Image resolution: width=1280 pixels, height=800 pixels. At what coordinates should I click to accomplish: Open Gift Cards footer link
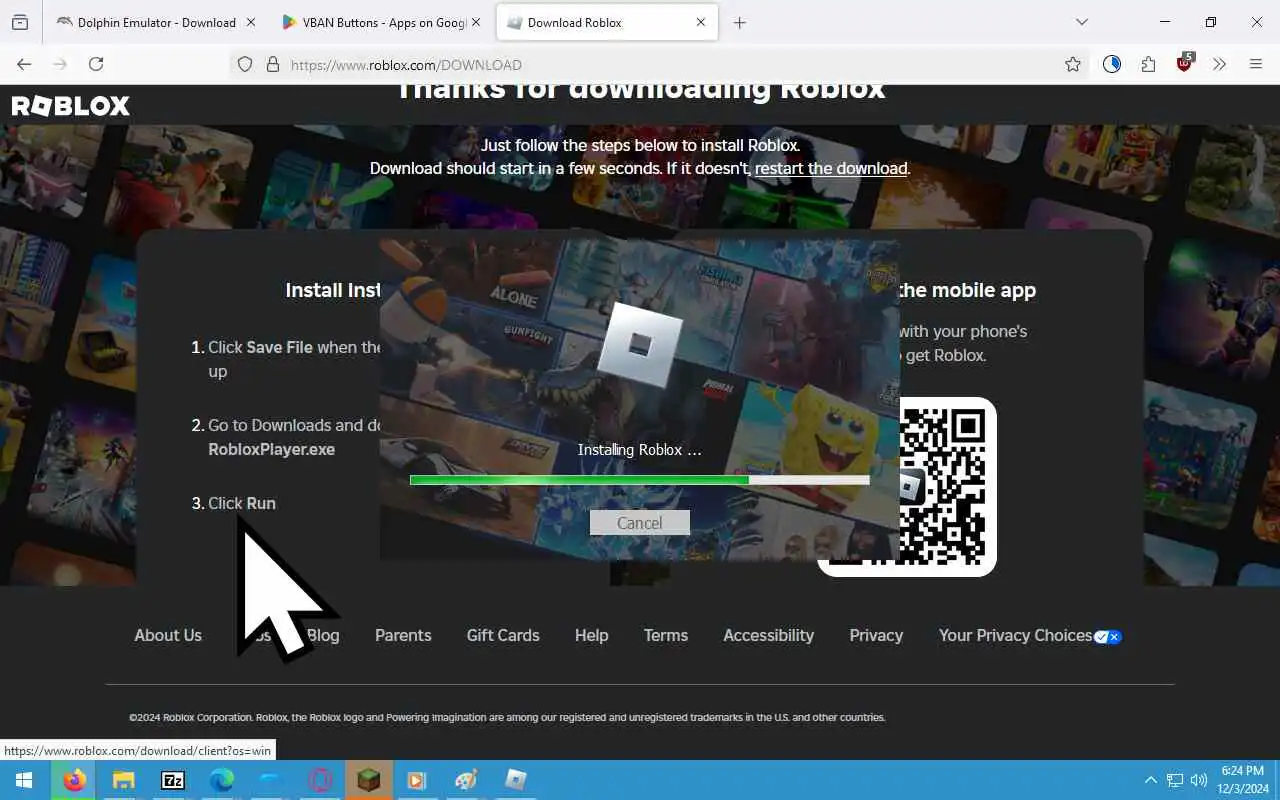click(503, 635)
